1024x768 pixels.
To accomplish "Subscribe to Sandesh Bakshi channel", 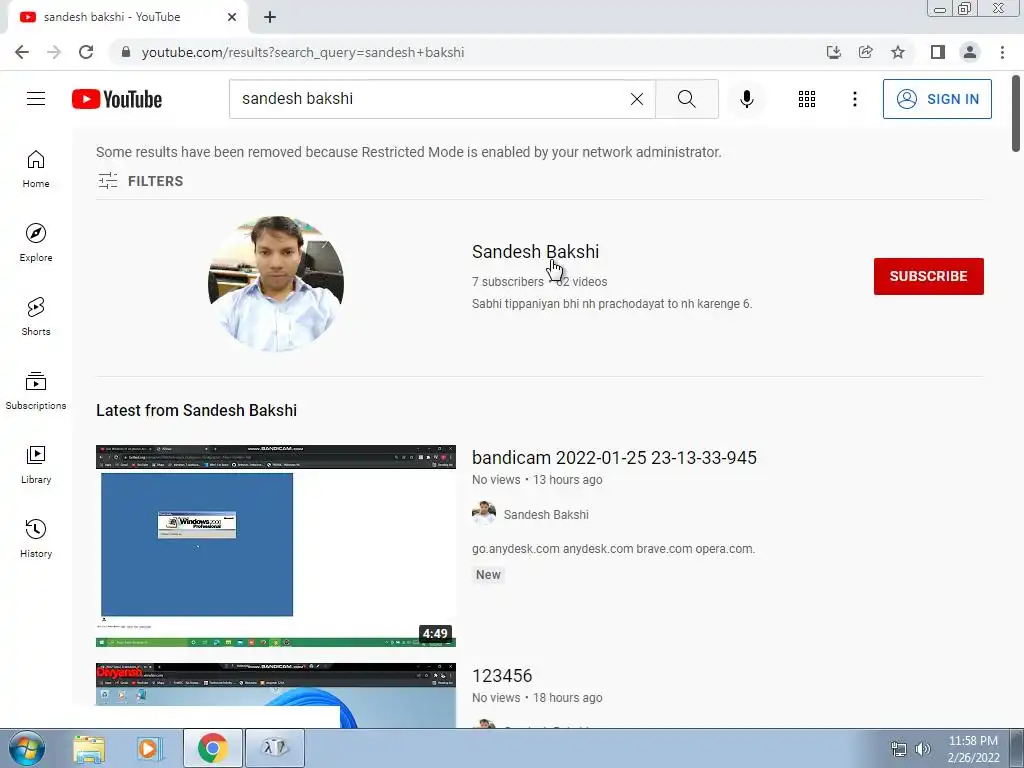I will 928,276.
